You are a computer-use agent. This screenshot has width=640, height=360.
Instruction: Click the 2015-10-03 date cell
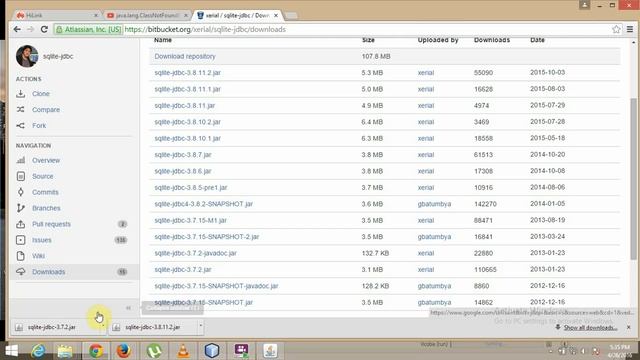[x=547, y=72]
